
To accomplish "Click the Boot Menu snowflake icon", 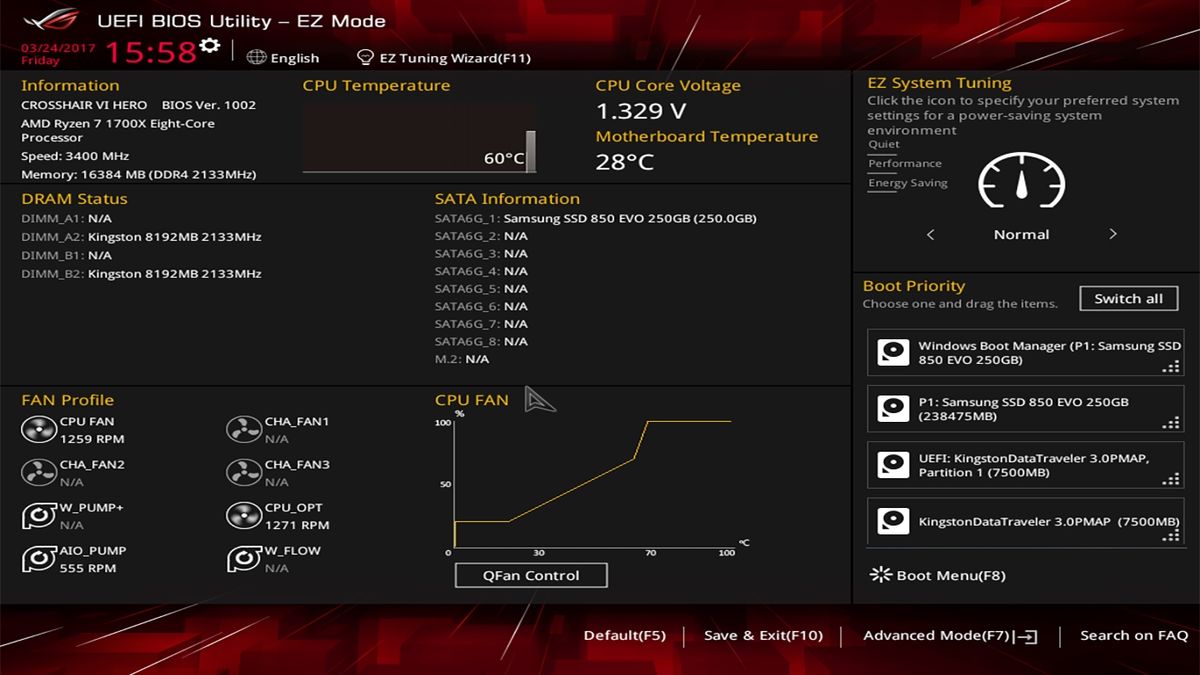I will [880, 575].
